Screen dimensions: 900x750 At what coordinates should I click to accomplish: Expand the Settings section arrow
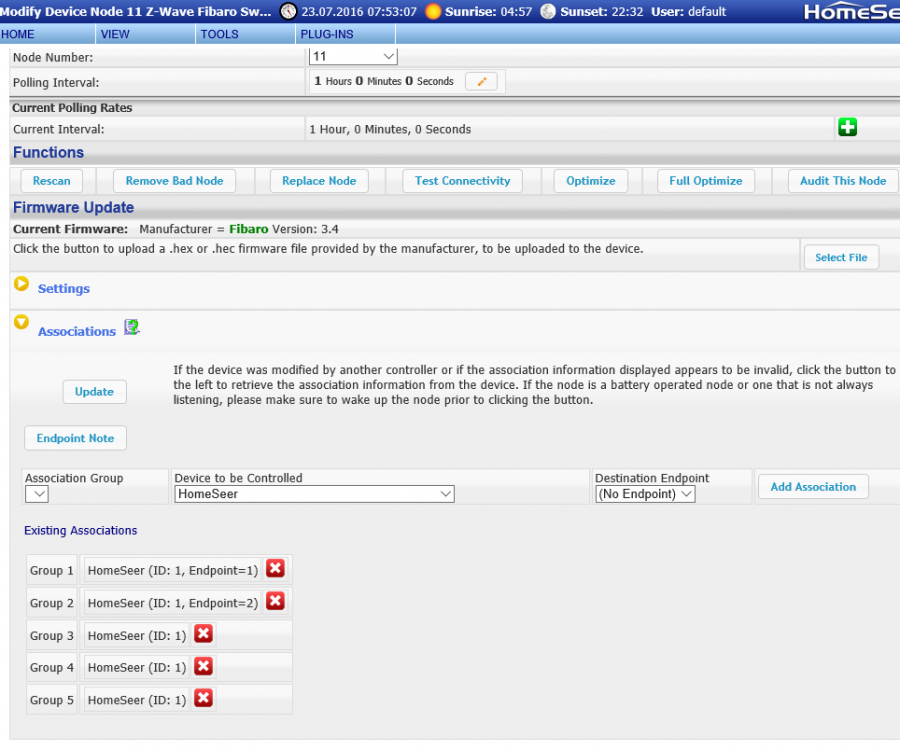[21, 284]
